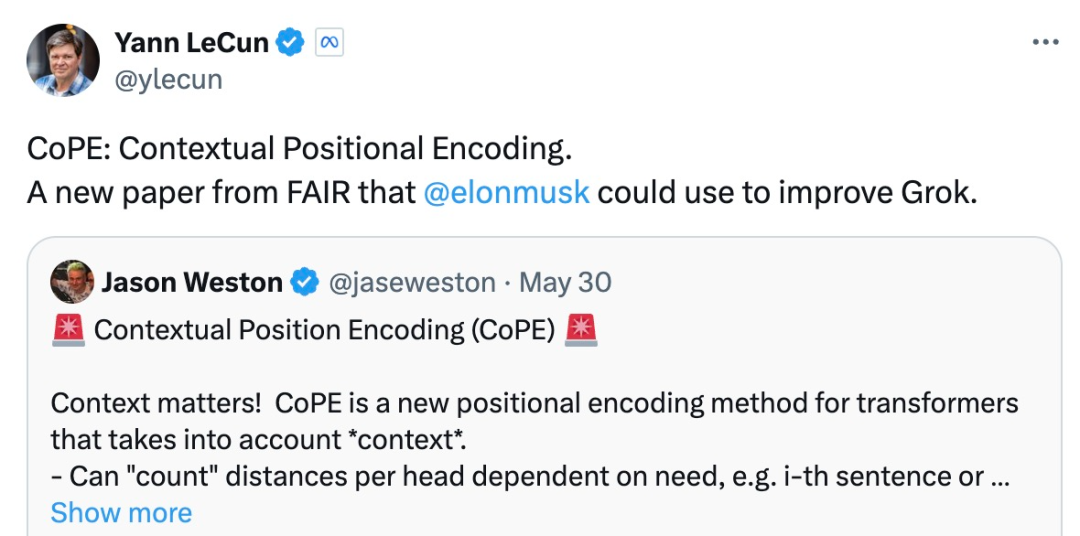
Task: Click the Contextual Position Encoding (CoPE) heading
Action: (x=324, y=331)
